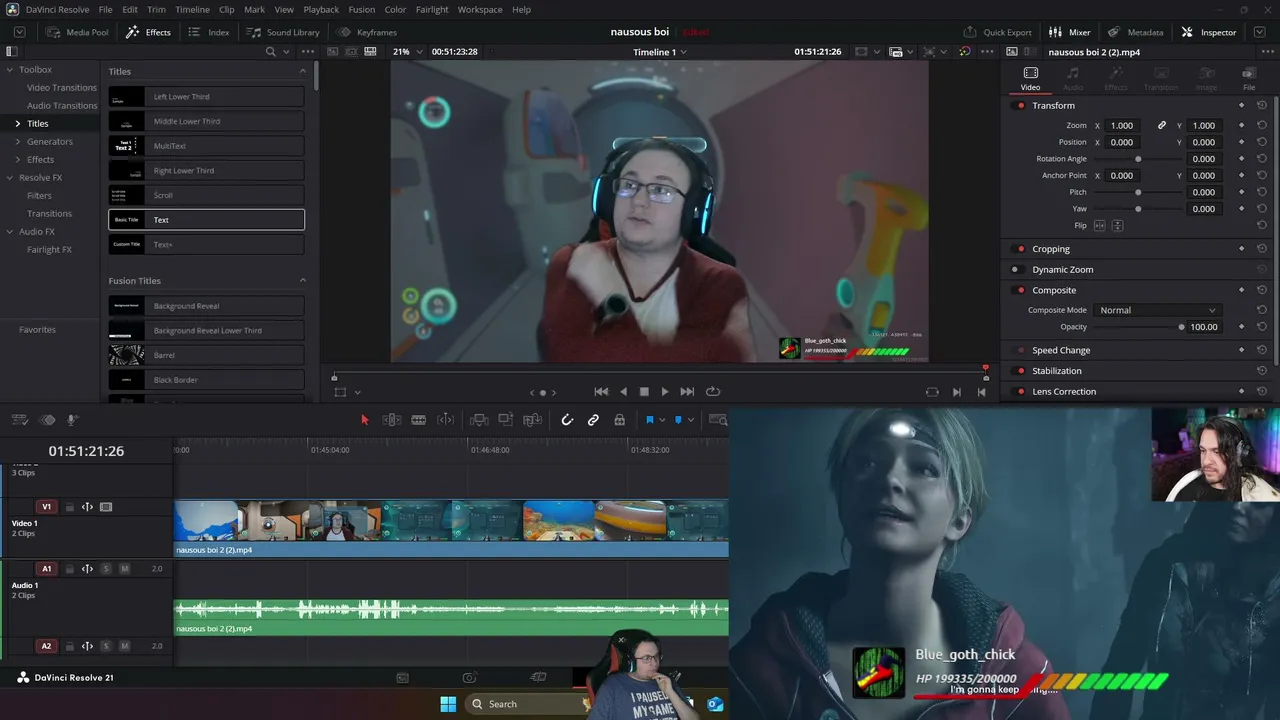1280x720 pixels.
Task: Toggle the Effects panel button
Action: [x=148, y=32]
